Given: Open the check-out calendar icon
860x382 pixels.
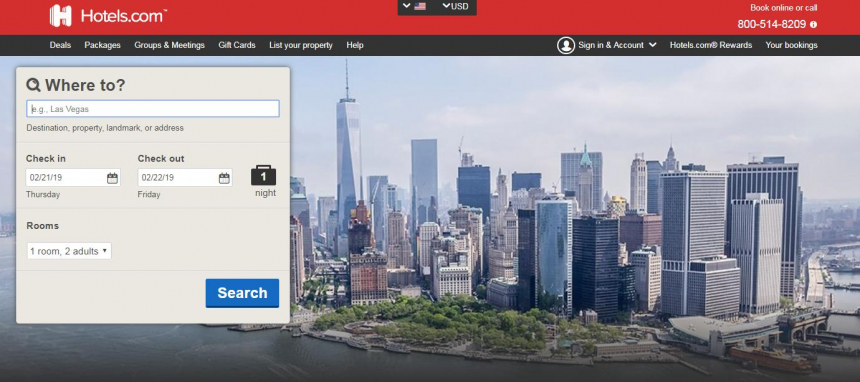Looking at the screenshot, I should coord(224,178).
